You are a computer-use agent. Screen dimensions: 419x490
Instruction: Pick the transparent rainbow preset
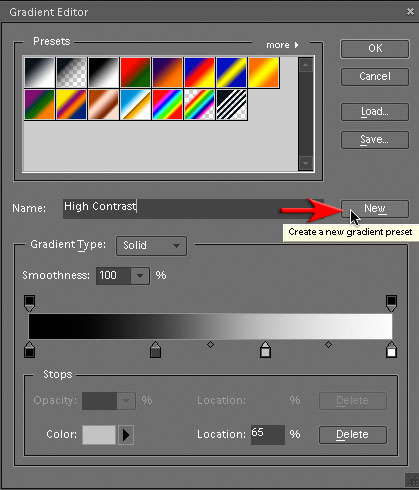[x=199, y=104]
